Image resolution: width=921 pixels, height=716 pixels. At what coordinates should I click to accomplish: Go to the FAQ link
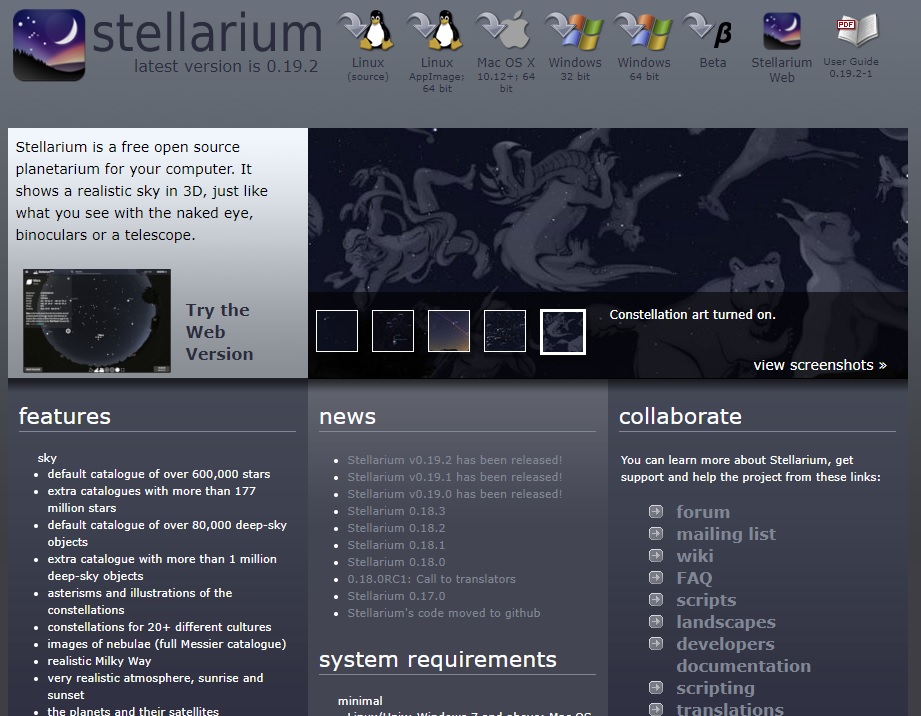(694, 578)
